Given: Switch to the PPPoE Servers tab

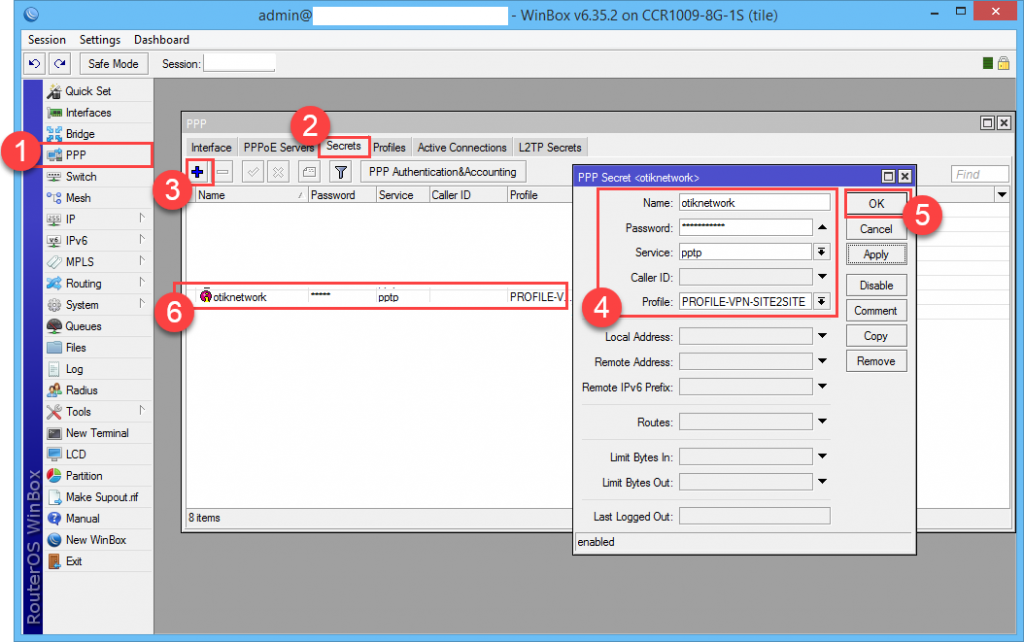Looking at the screenshot, I should click(x=279, y=148).
